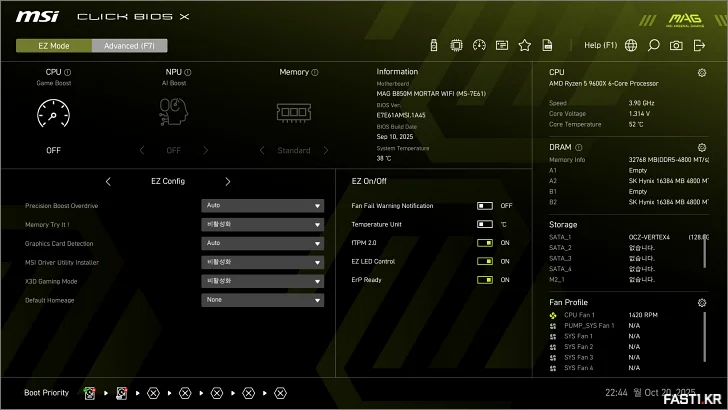Click the SATA_1 OCZ-VERTEX4 storage entry
The height and width of the screenshot is (410, 728).
point(628,237)
